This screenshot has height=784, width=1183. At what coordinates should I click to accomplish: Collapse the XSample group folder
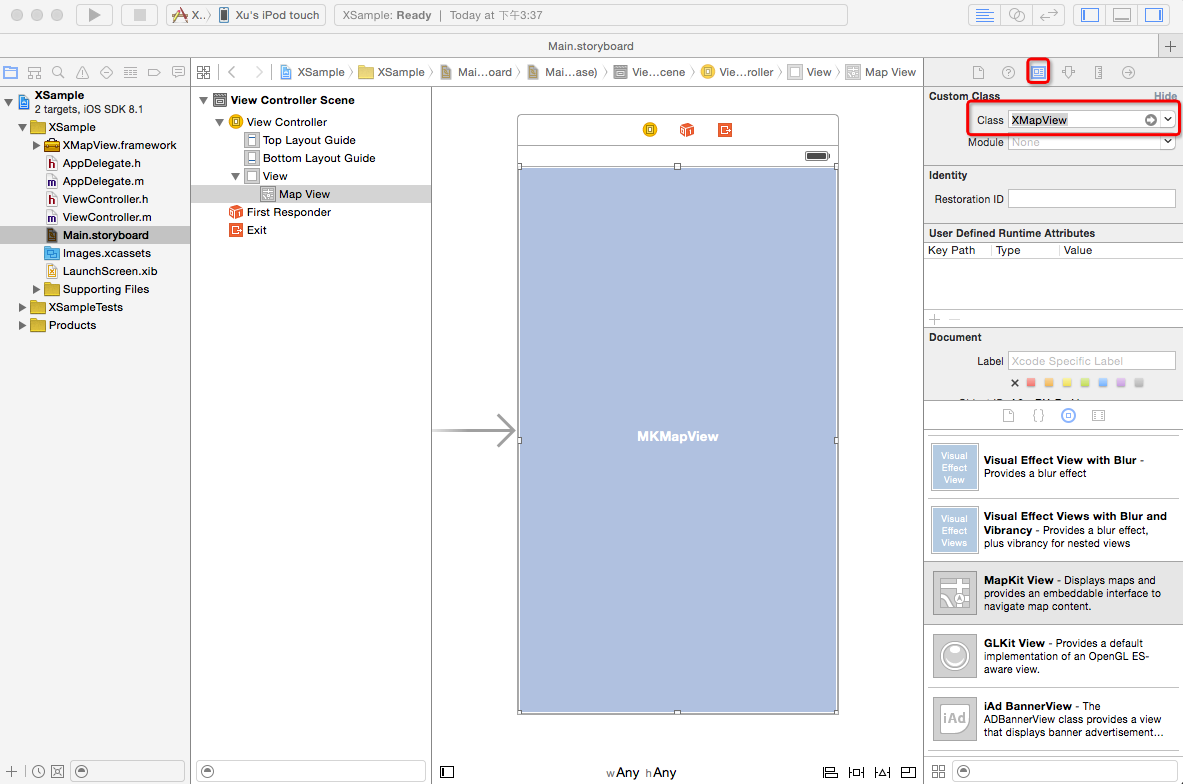(23, 127)
